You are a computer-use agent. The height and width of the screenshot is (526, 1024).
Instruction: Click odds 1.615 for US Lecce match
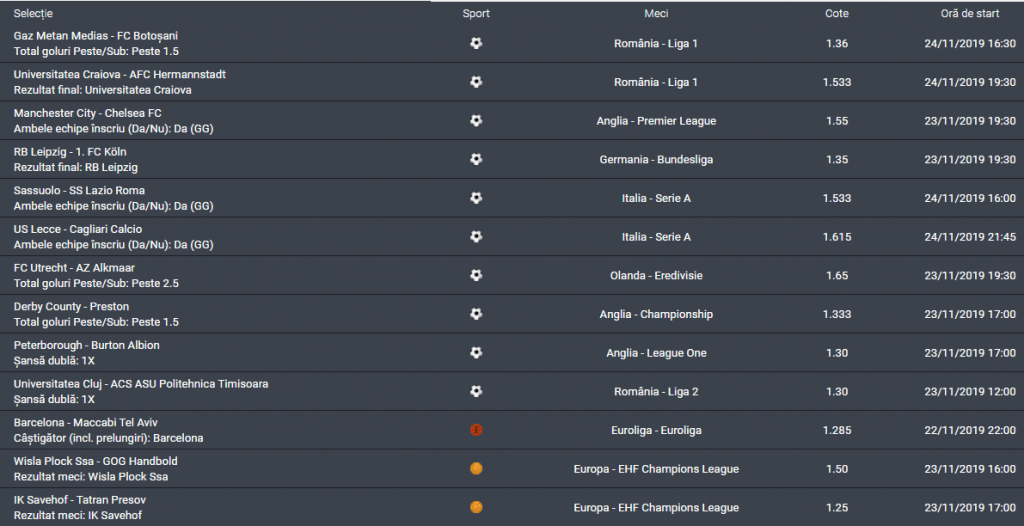point(837,237)
